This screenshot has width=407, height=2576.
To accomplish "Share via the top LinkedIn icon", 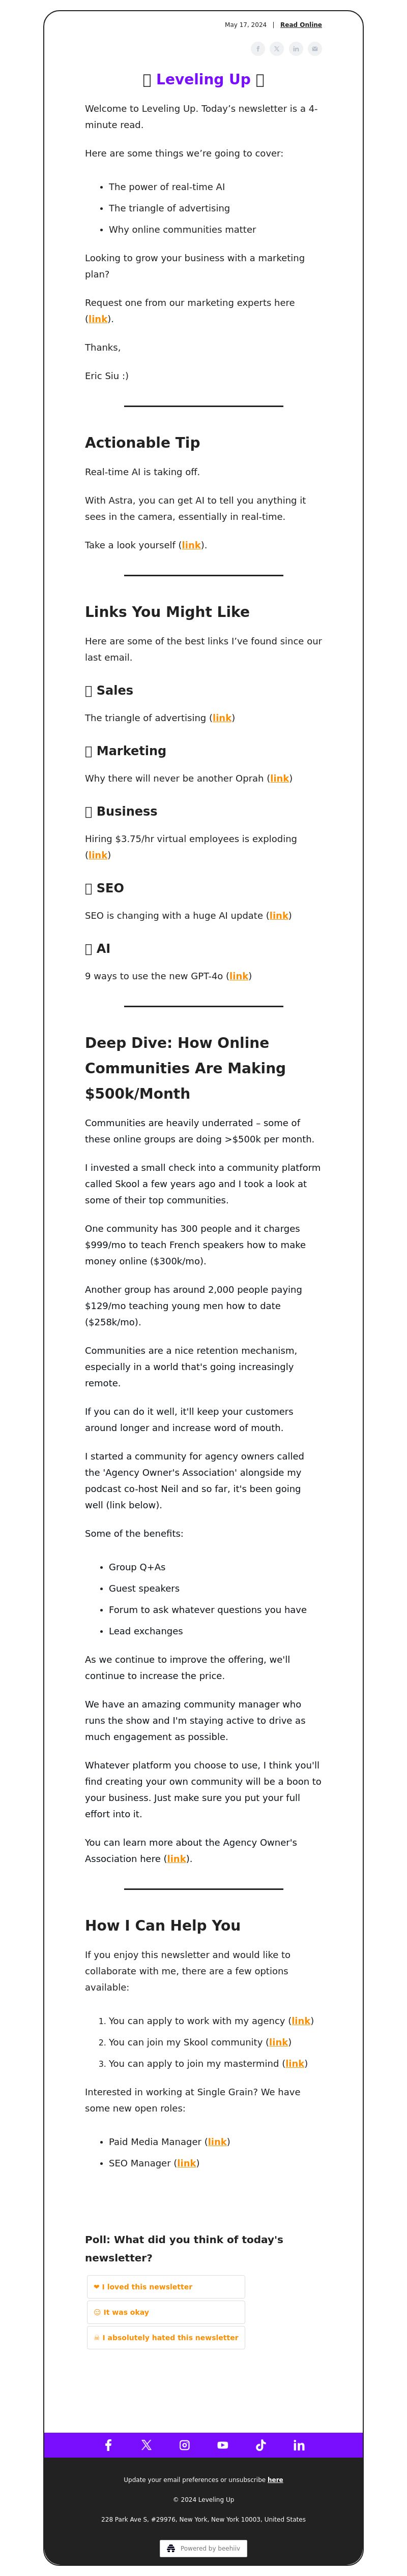I will click(x=296, y=49).
